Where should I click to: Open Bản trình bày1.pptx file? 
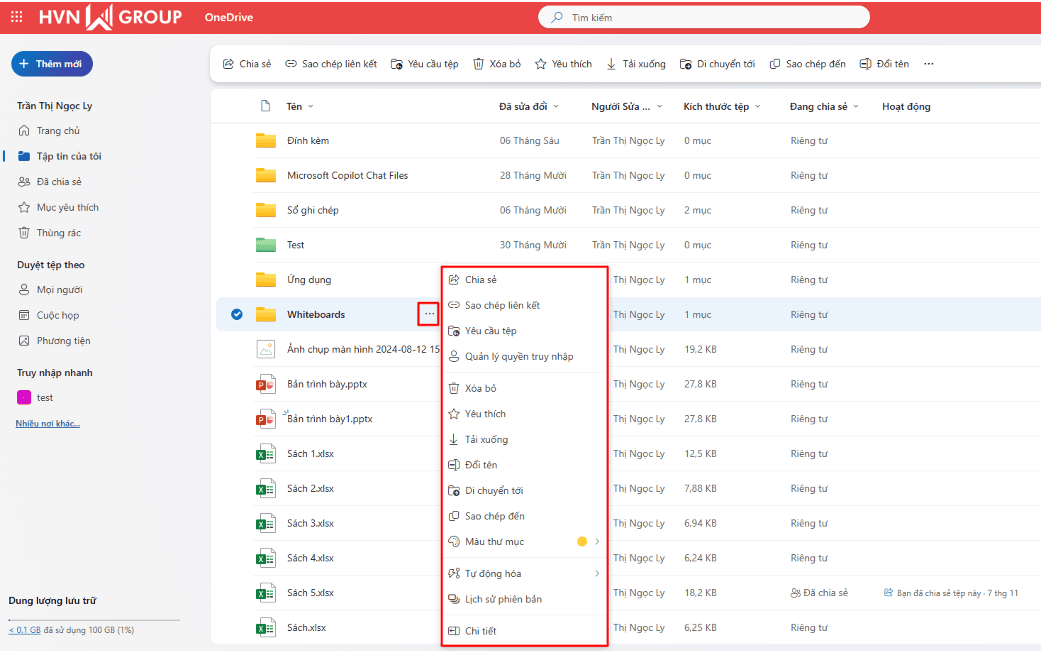point(330,419)
